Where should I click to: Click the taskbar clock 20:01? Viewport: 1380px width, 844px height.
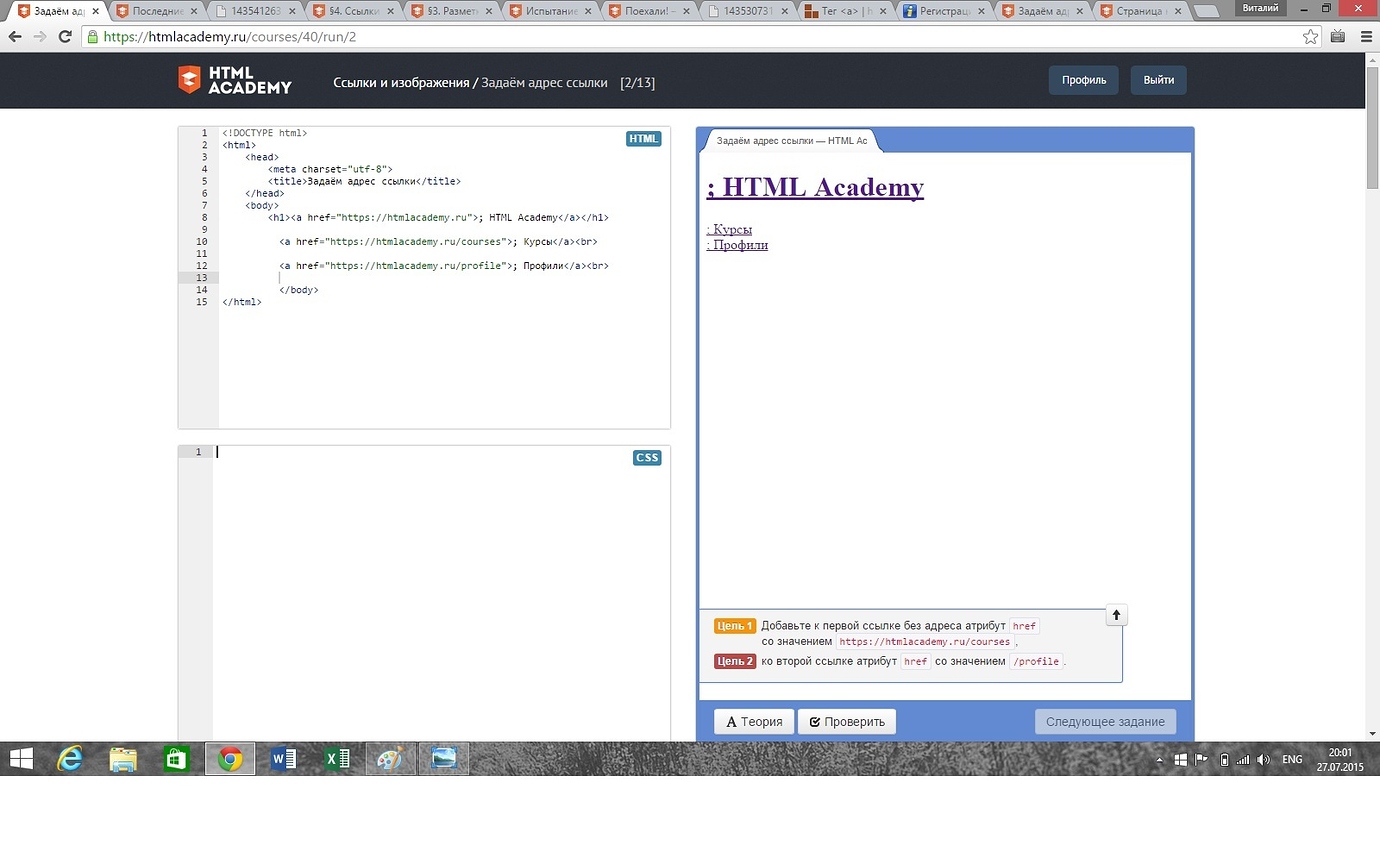[x=1340, y=753]
